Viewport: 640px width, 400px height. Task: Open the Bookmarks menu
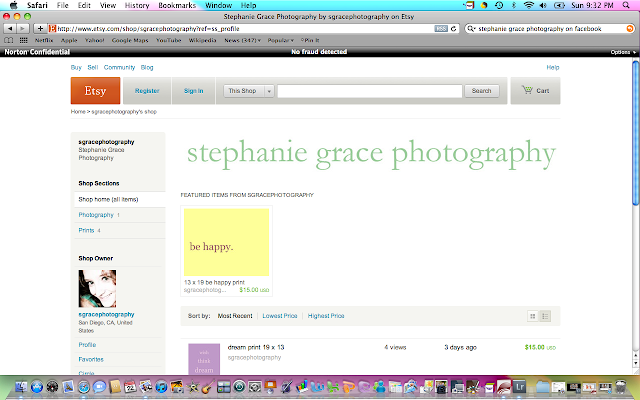click(177, 5)
